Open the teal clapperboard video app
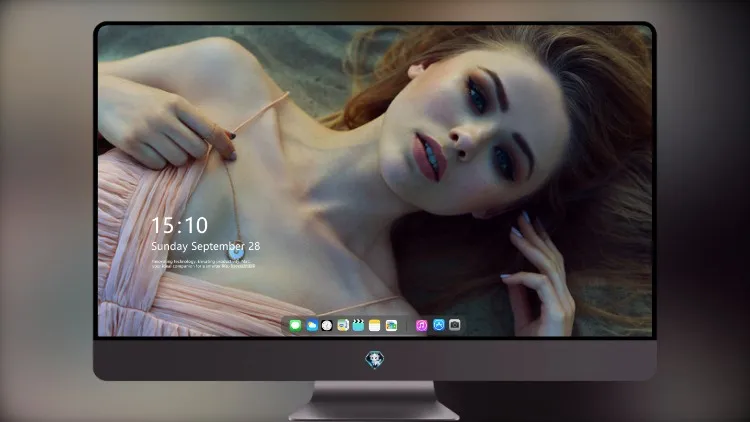Viewport: 750px width, 422px height. [358, 325]
